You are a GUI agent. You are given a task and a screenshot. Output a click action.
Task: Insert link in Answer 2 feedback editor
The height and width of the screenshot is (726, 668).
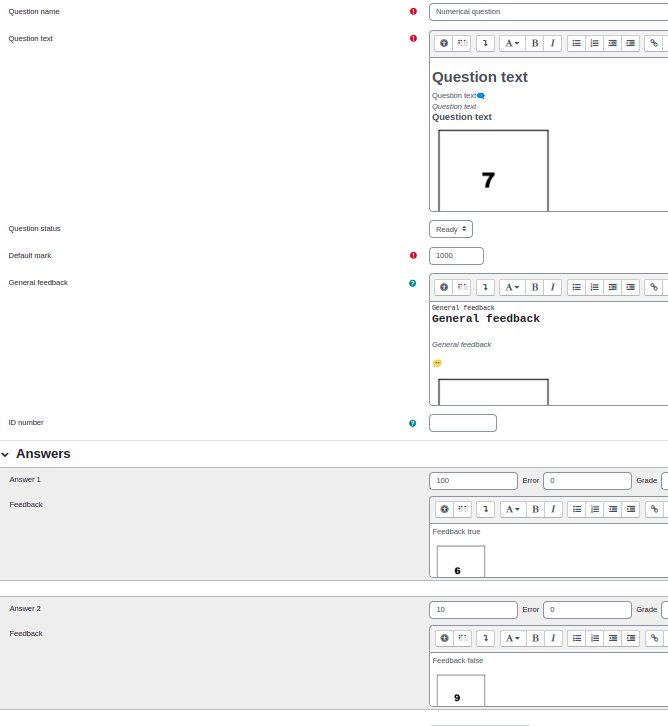[654, 638]
